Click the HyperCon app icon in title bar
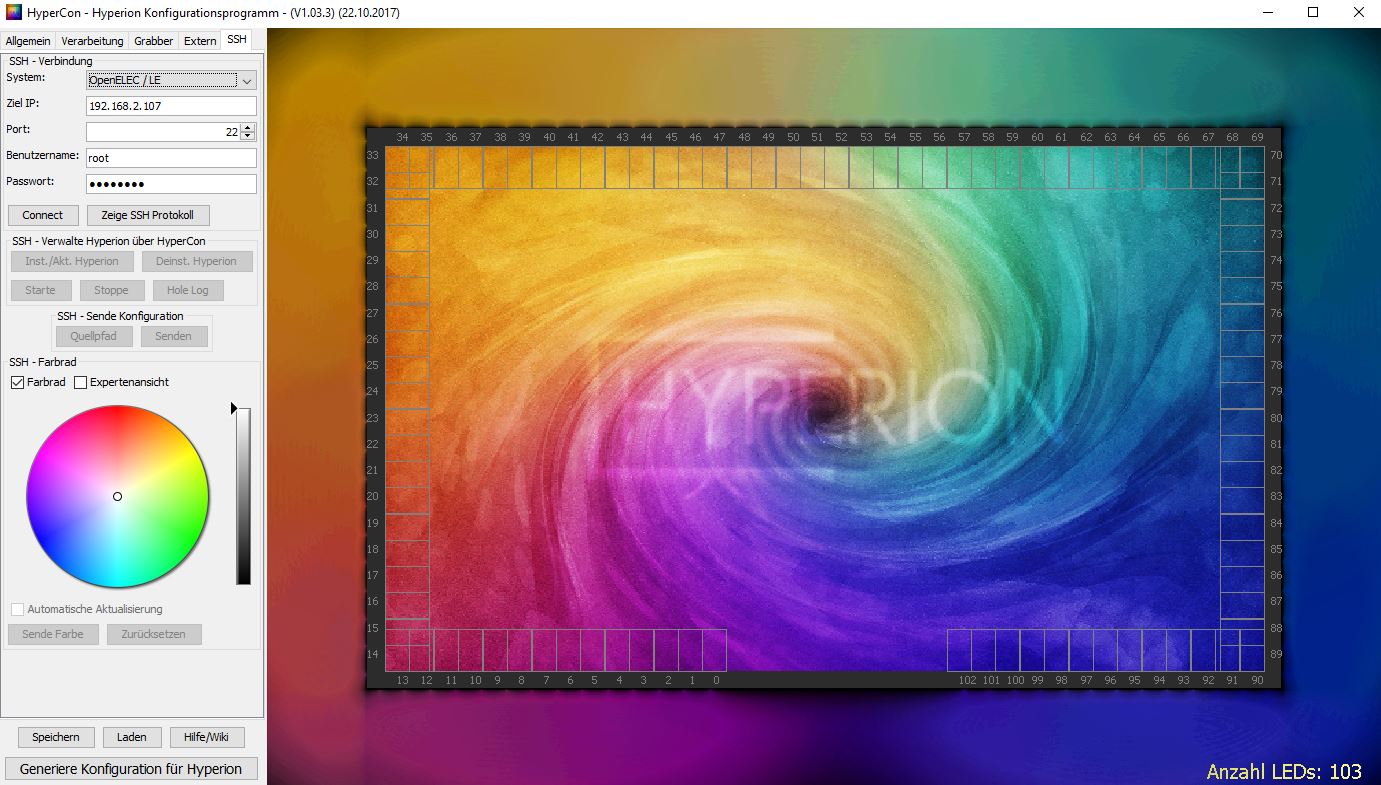1381x785 pixels. [x=13, y=13]
